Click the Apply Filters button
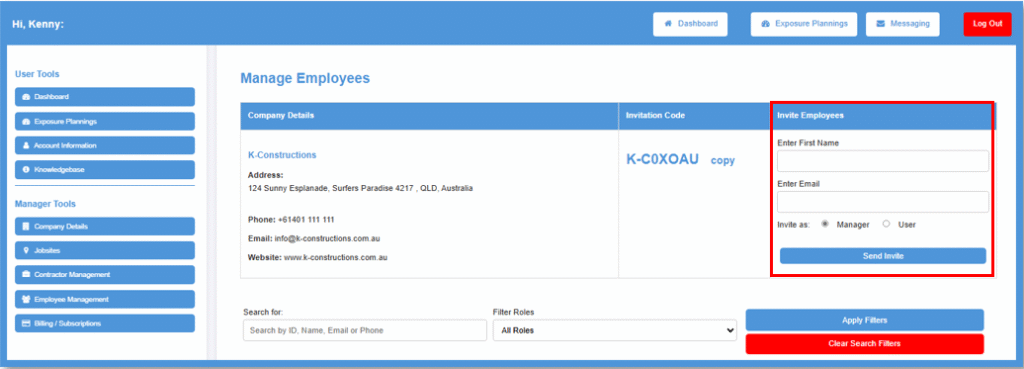The width and height of the screenshot is (1024, 369). pyautogui.click(x=865, y=320)
